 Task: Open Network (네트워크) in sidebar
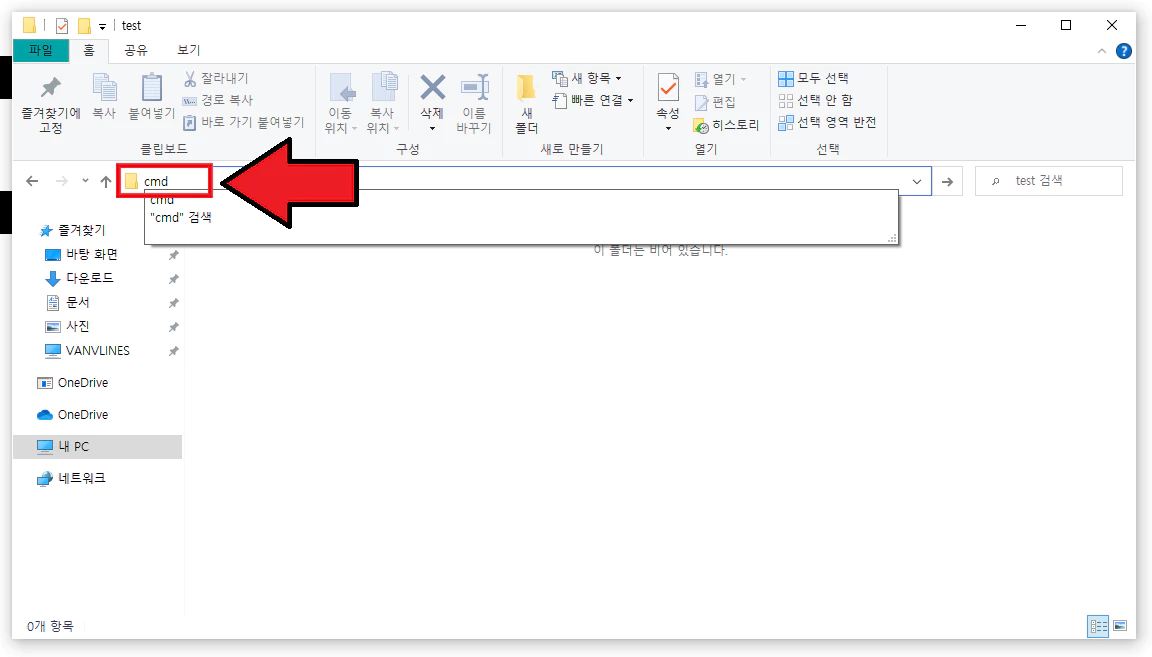click(x=71, y=478)
